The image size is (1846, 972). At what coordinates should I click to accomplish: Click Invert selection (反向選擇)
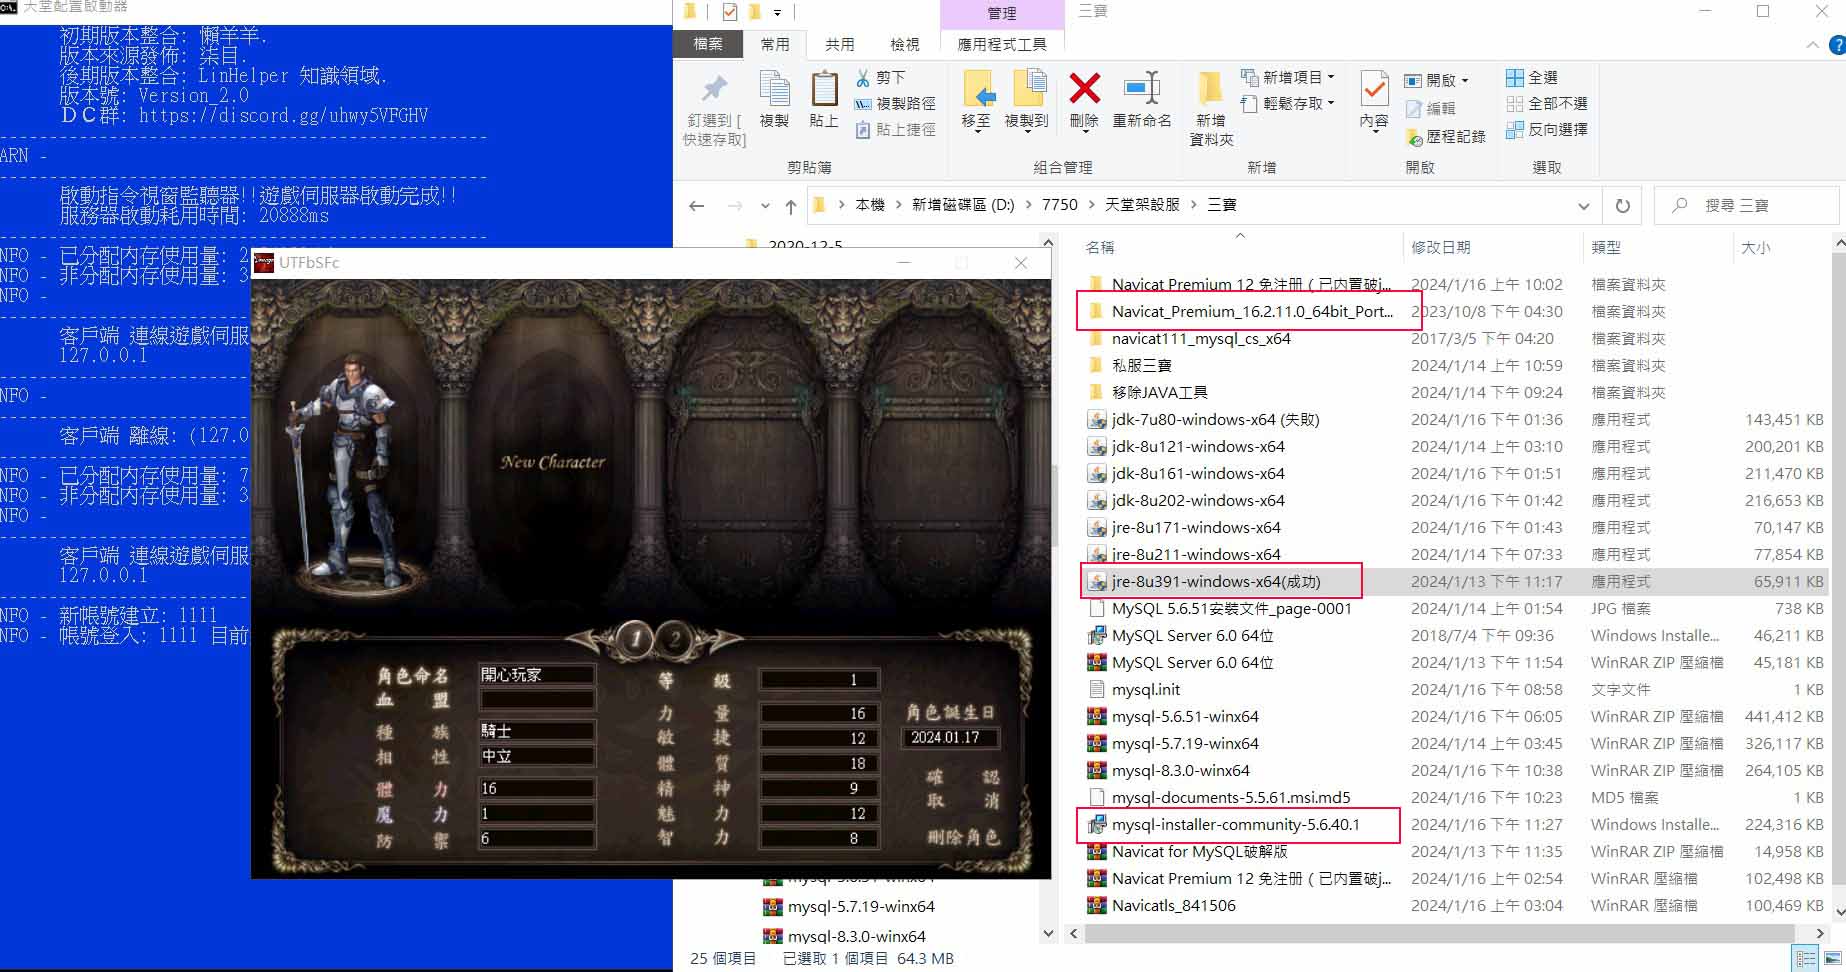[1547, 129]
